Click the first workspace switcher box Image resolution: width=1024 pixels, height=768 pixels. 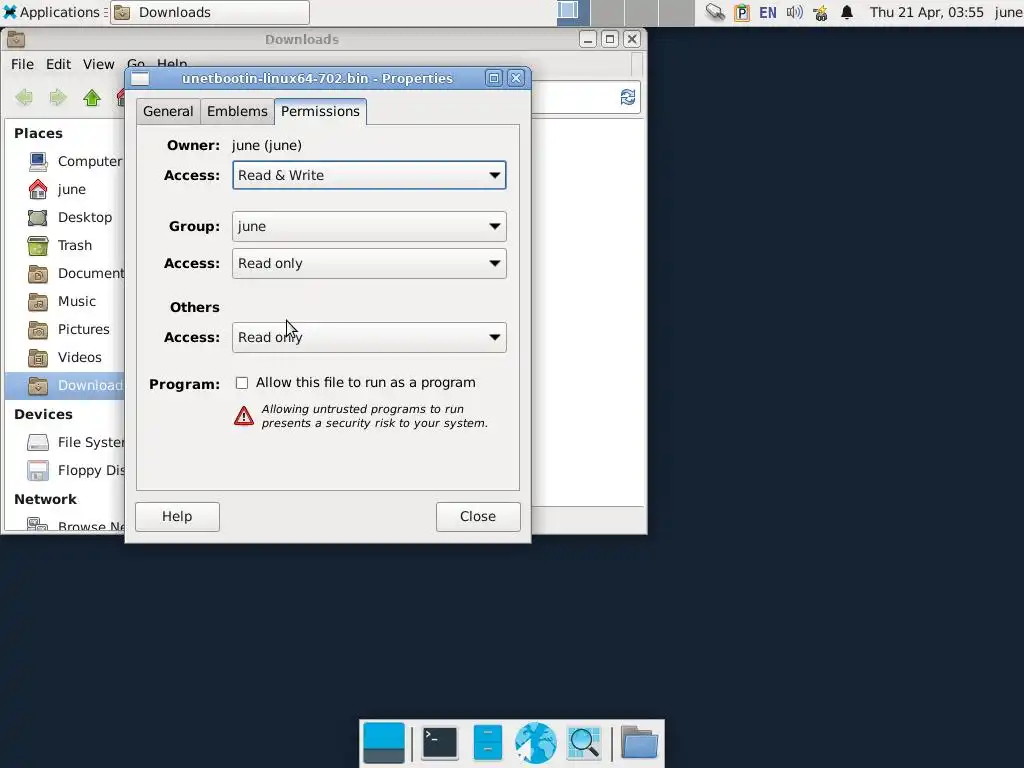(573, 12)
